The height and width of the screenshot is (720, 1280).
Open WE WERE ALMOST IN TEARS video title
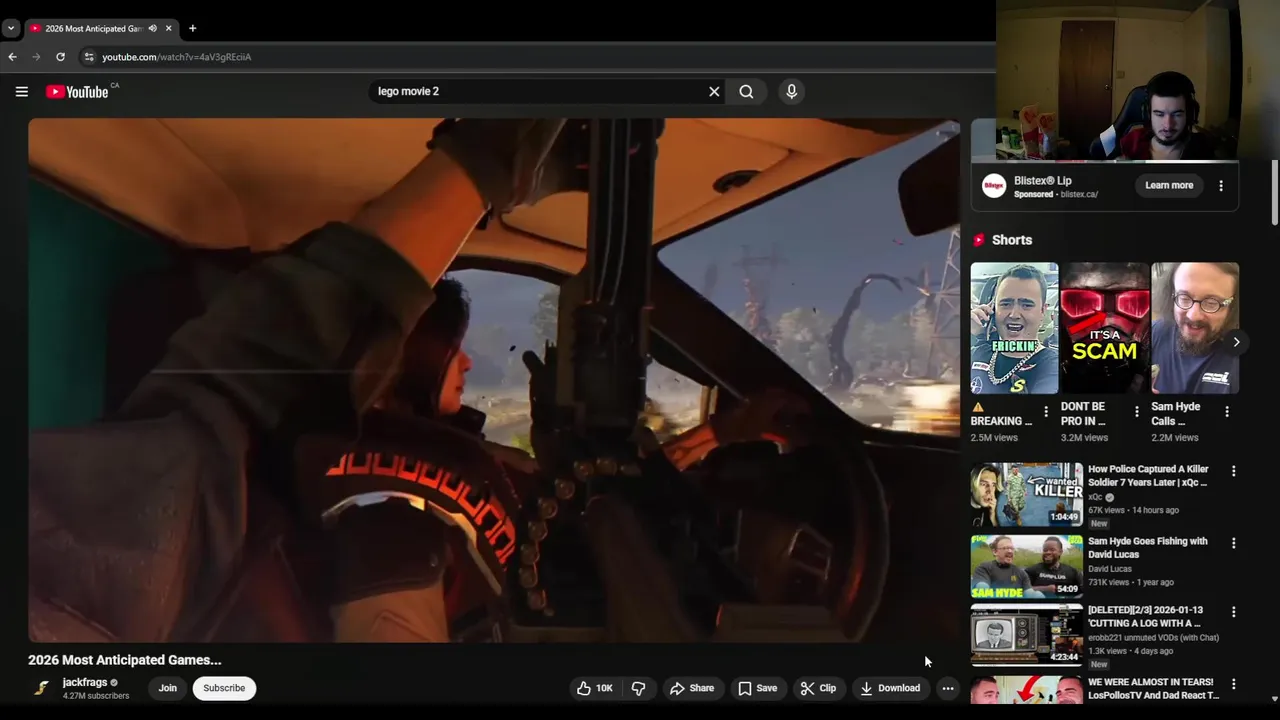[1153, 688]
